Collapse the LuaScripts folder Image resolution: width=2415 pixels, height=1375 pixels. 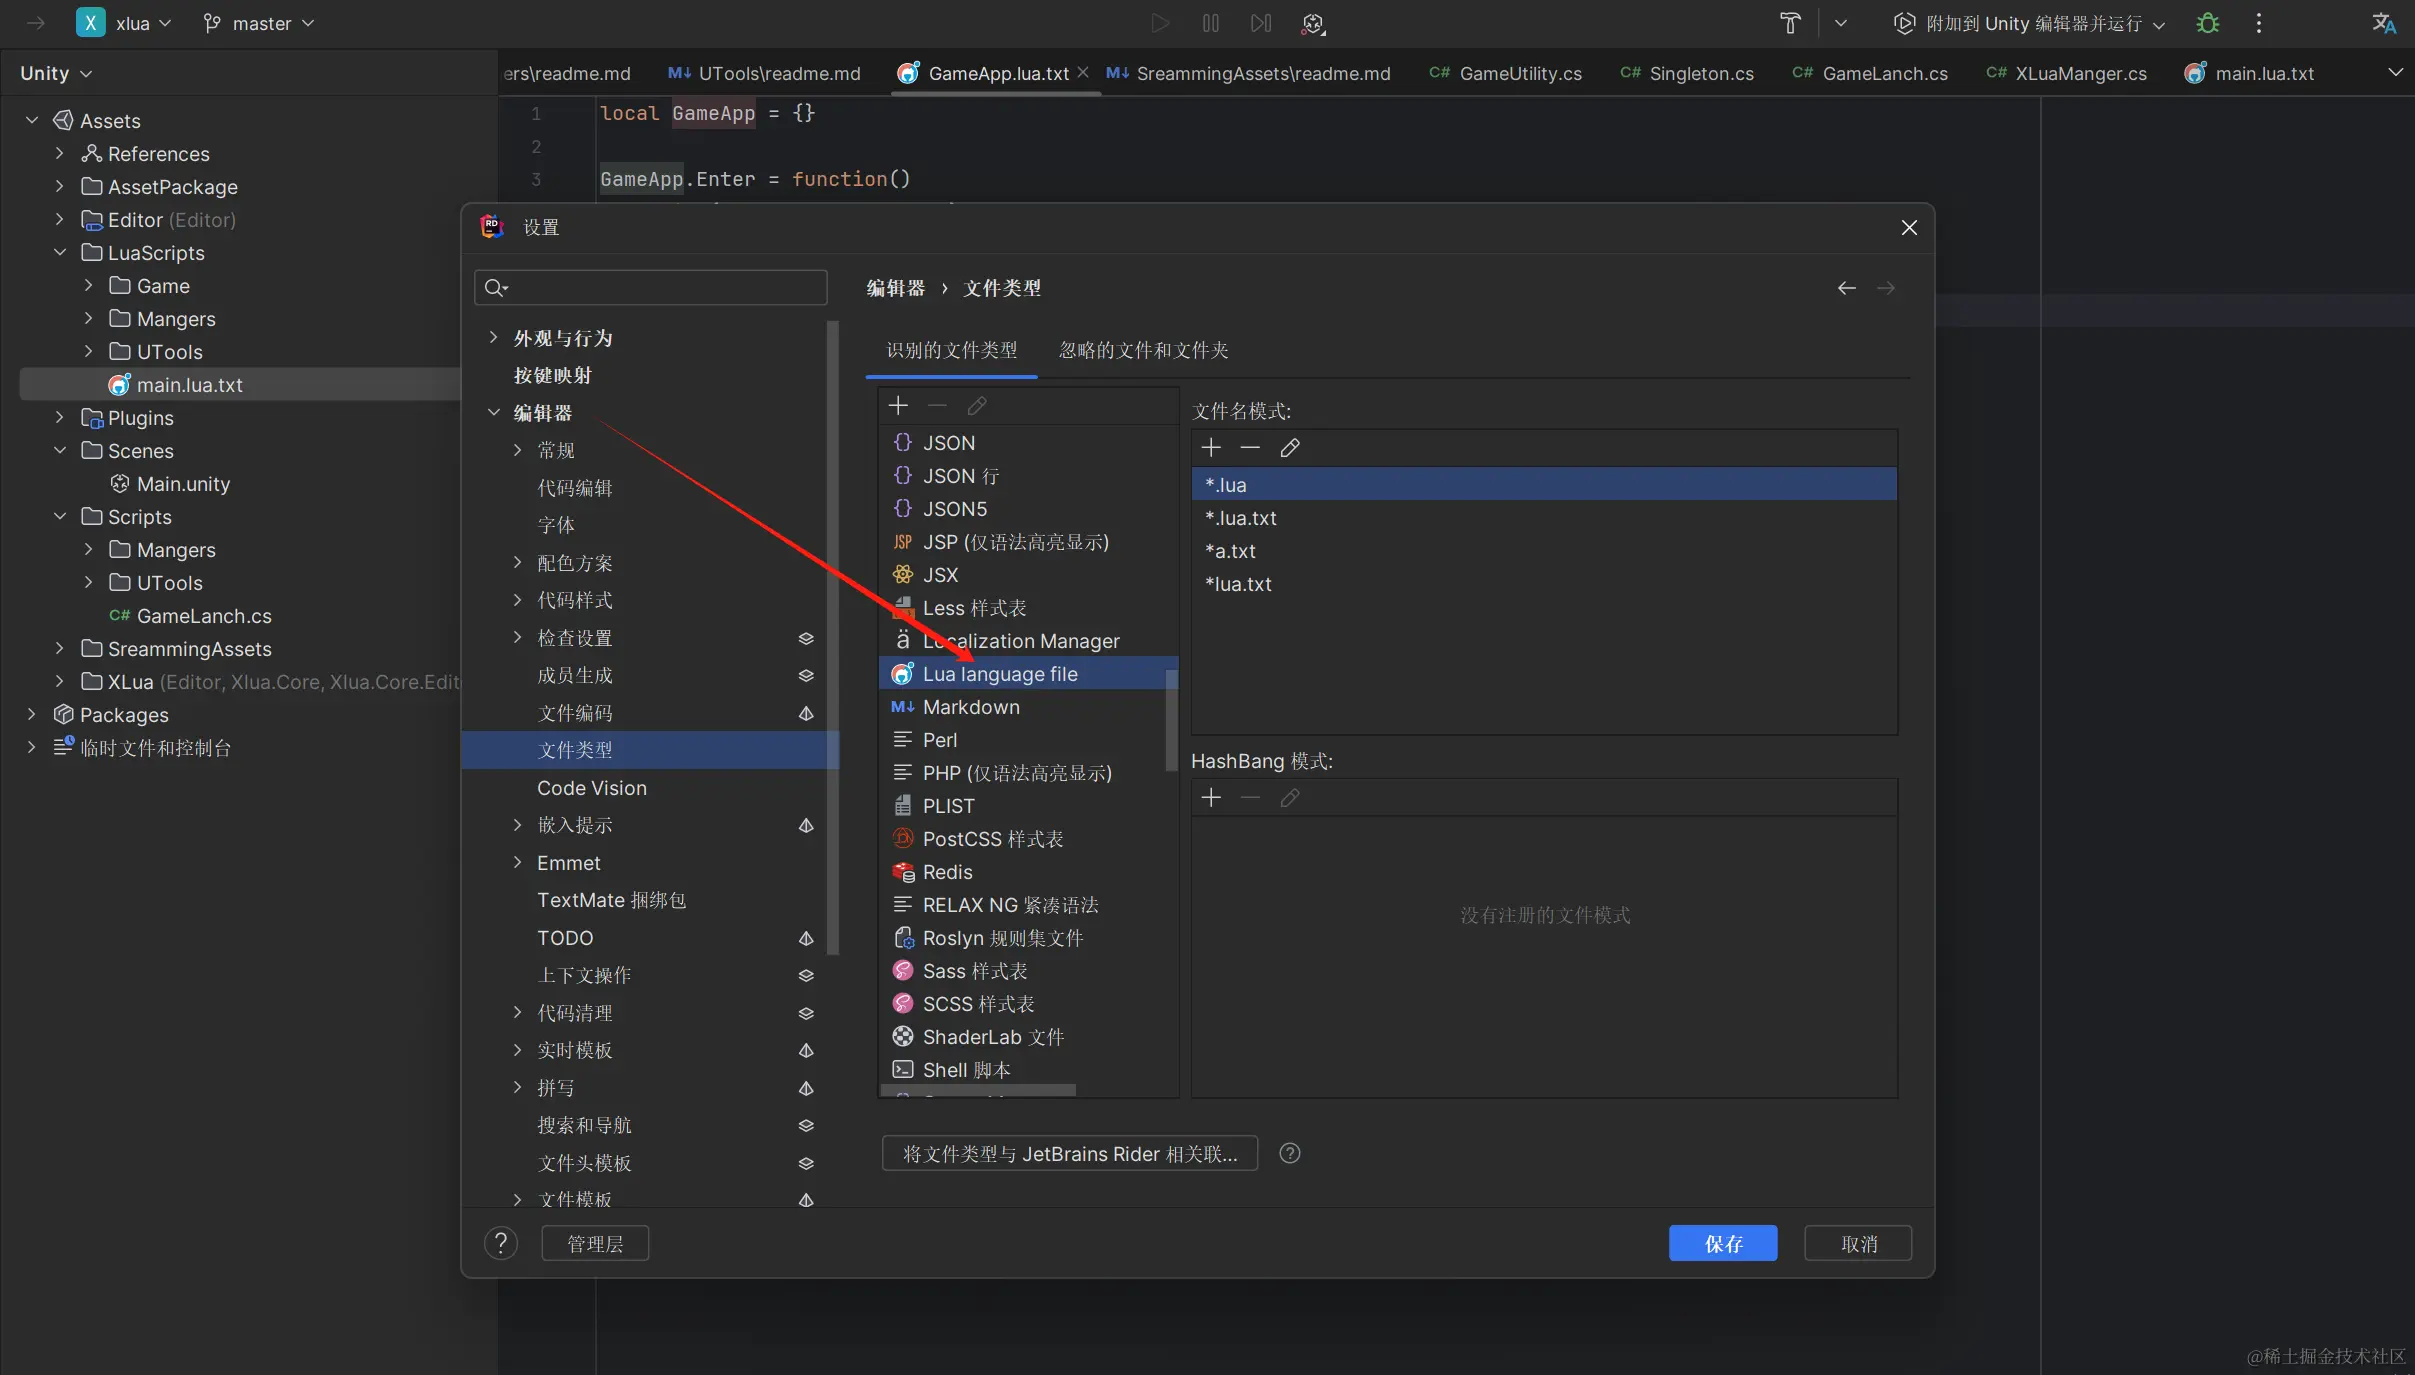60,253
